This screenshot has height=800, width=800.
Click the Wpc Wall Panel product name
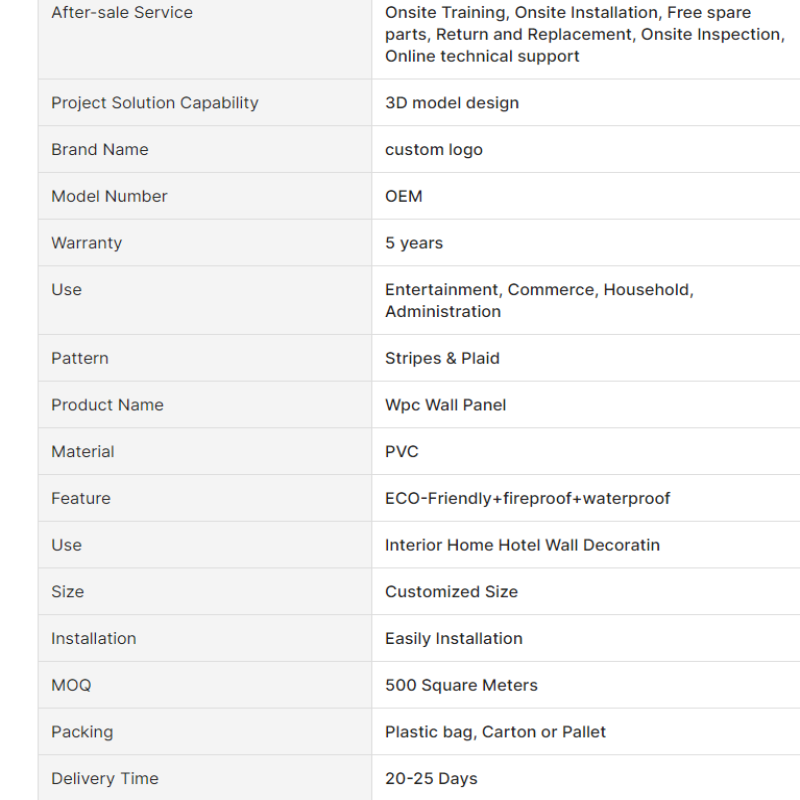445,405
